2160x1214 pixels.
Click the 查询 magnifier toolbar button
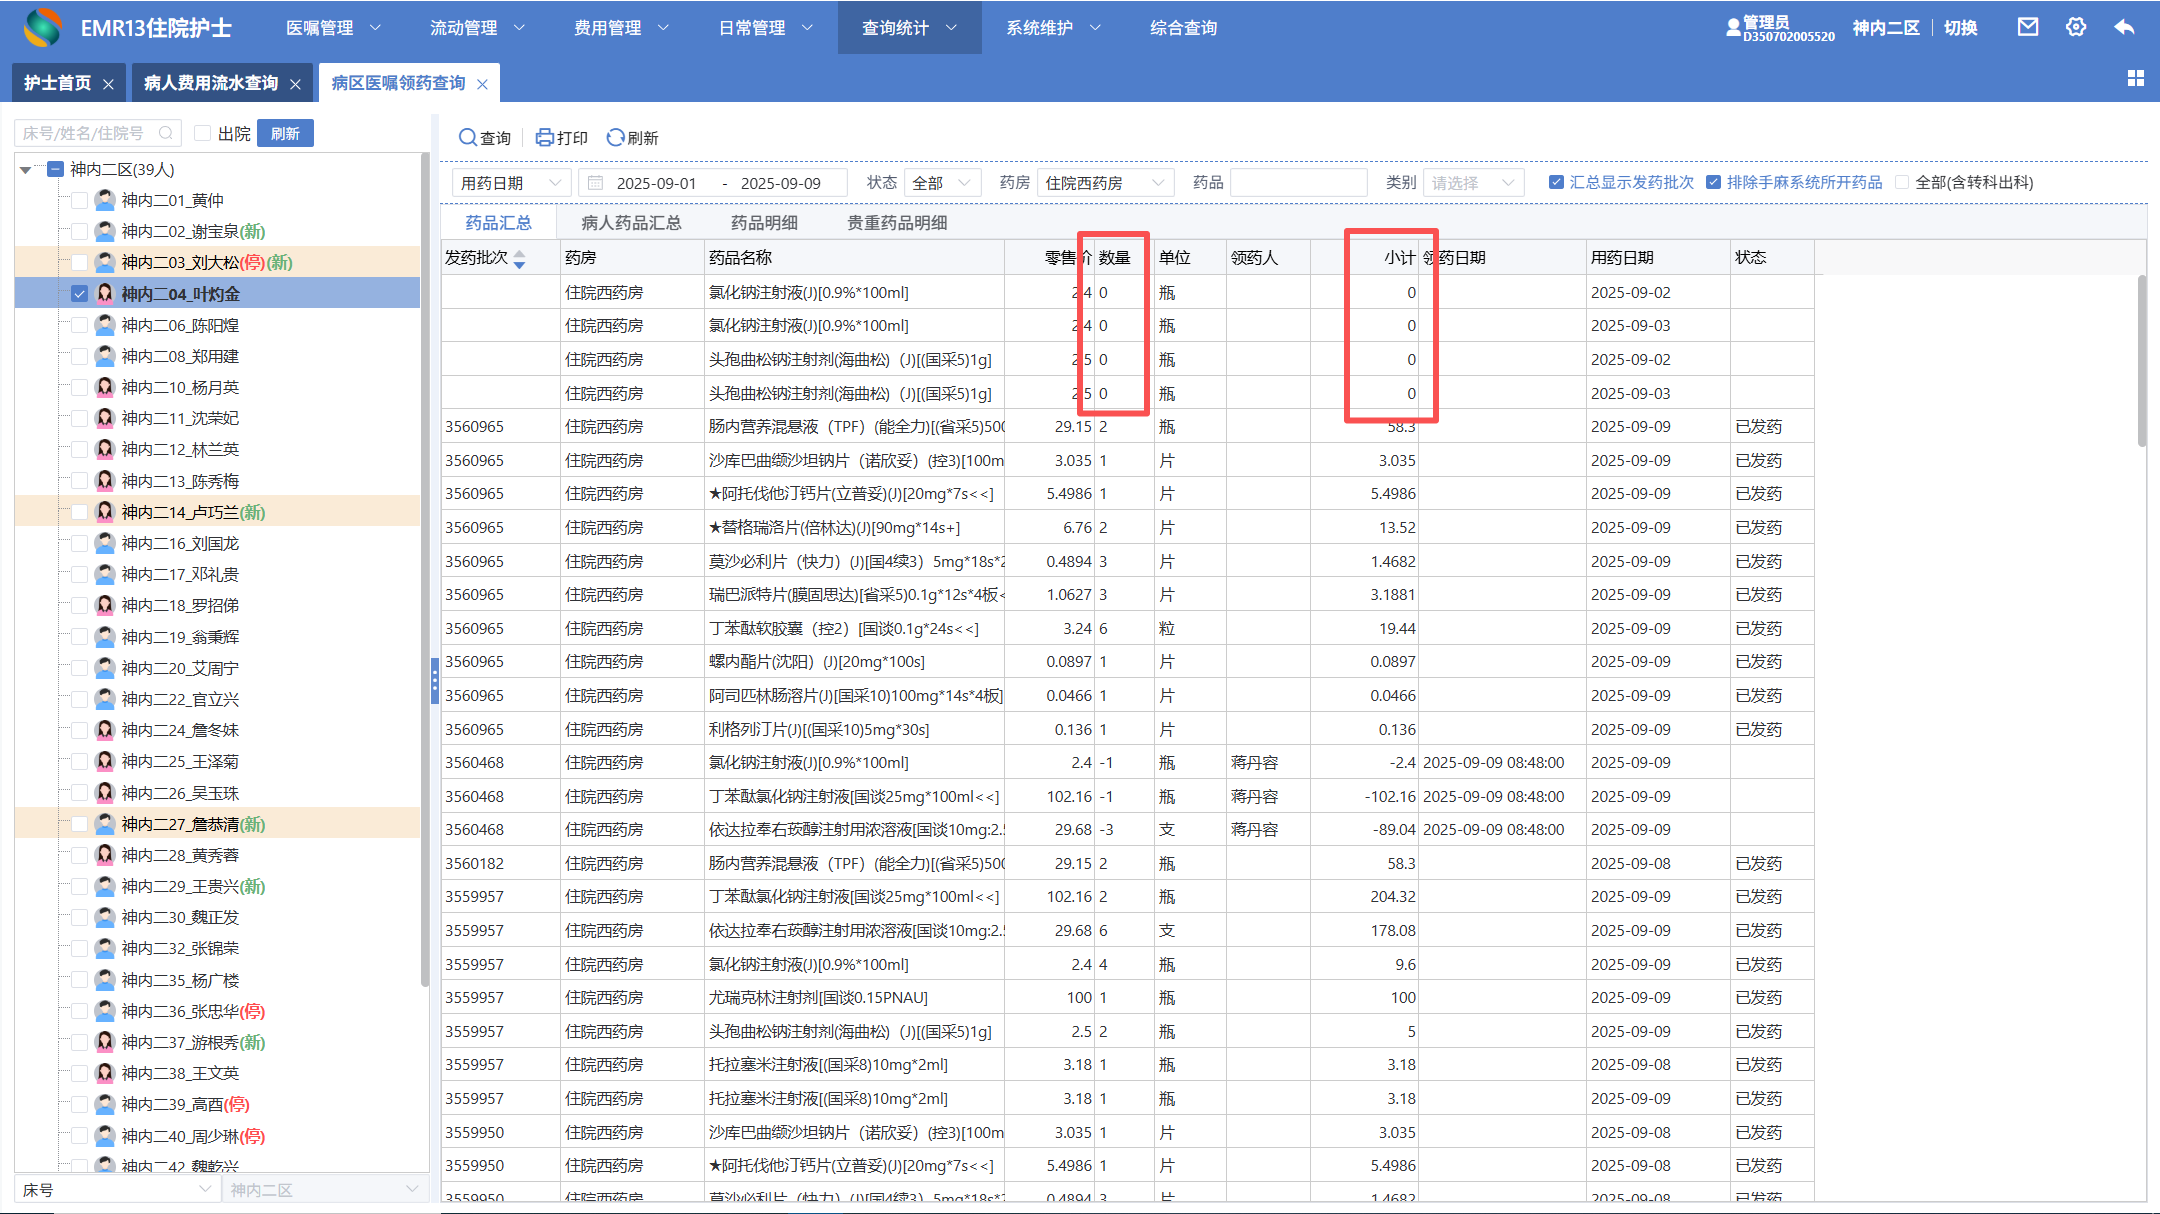pos(468,137)
